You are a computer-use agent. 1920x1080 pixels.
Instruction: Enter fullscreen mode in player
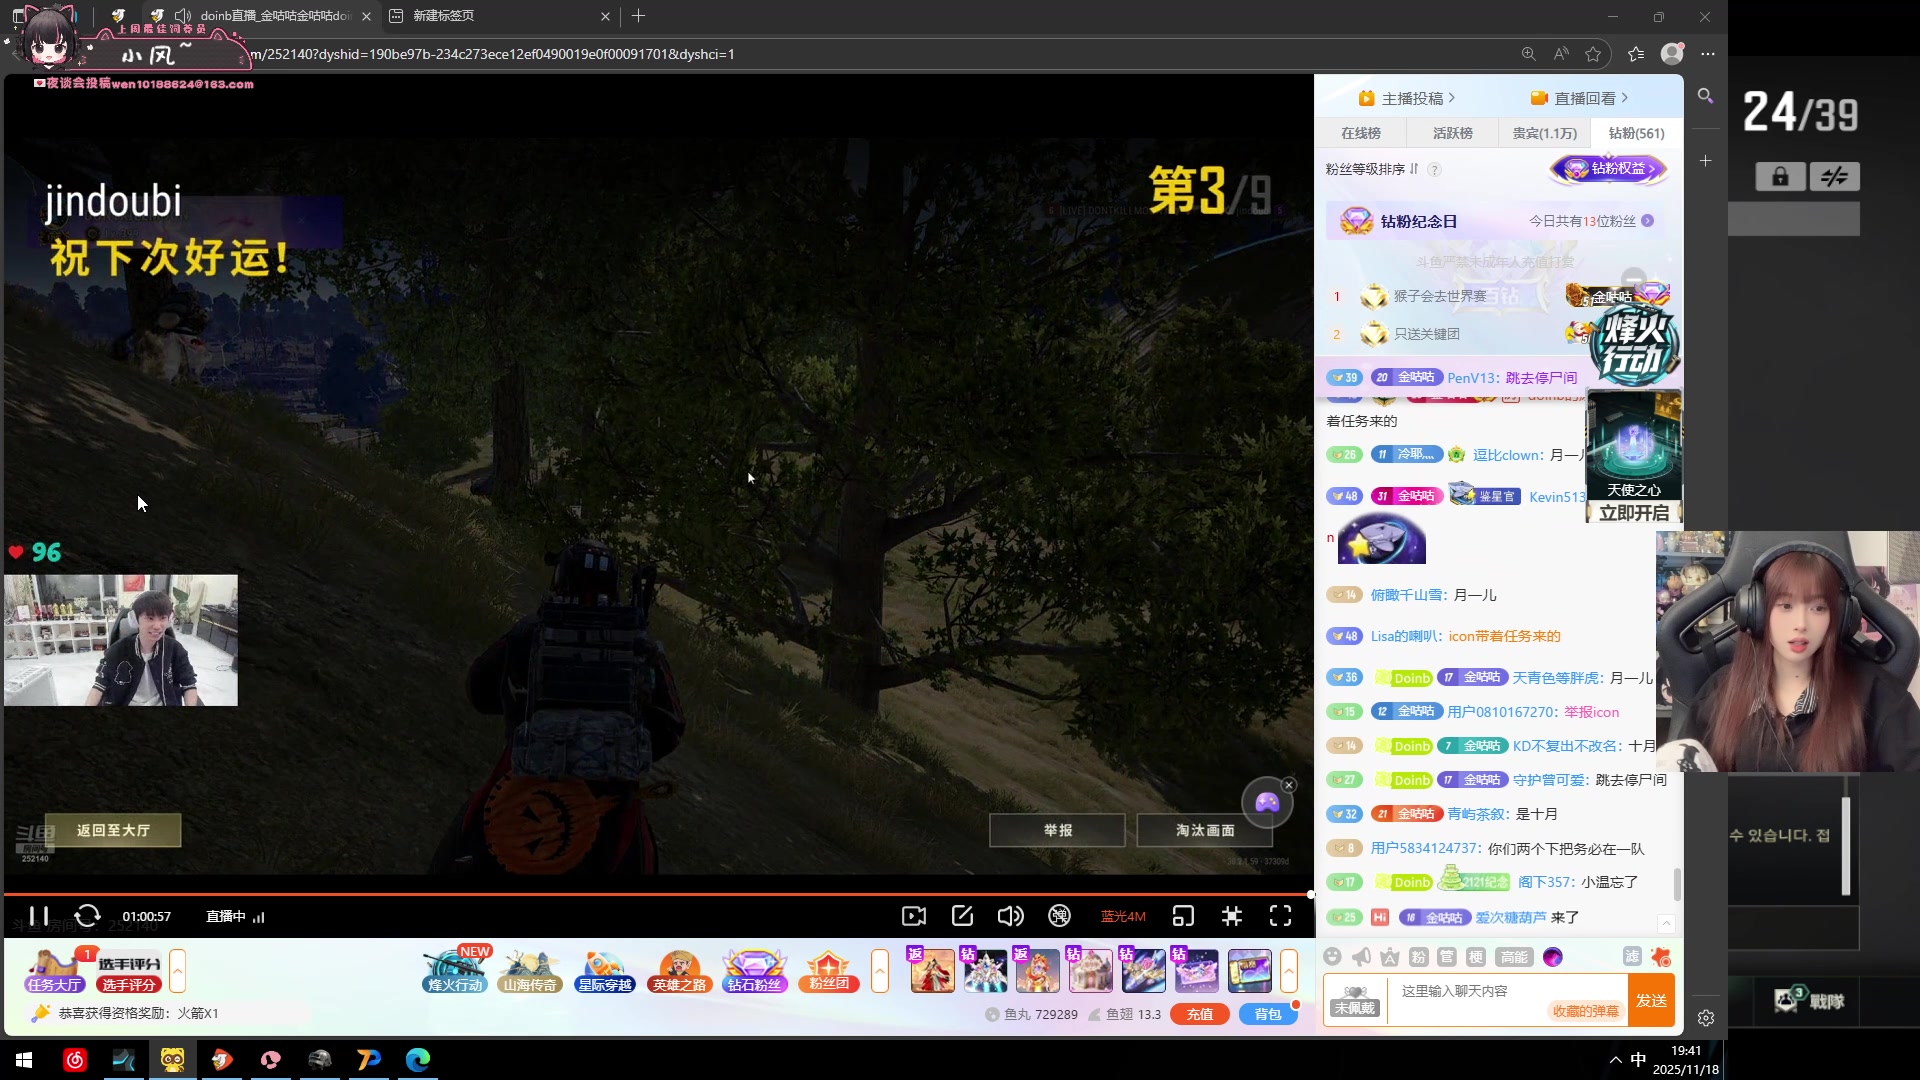(1280, 916)
